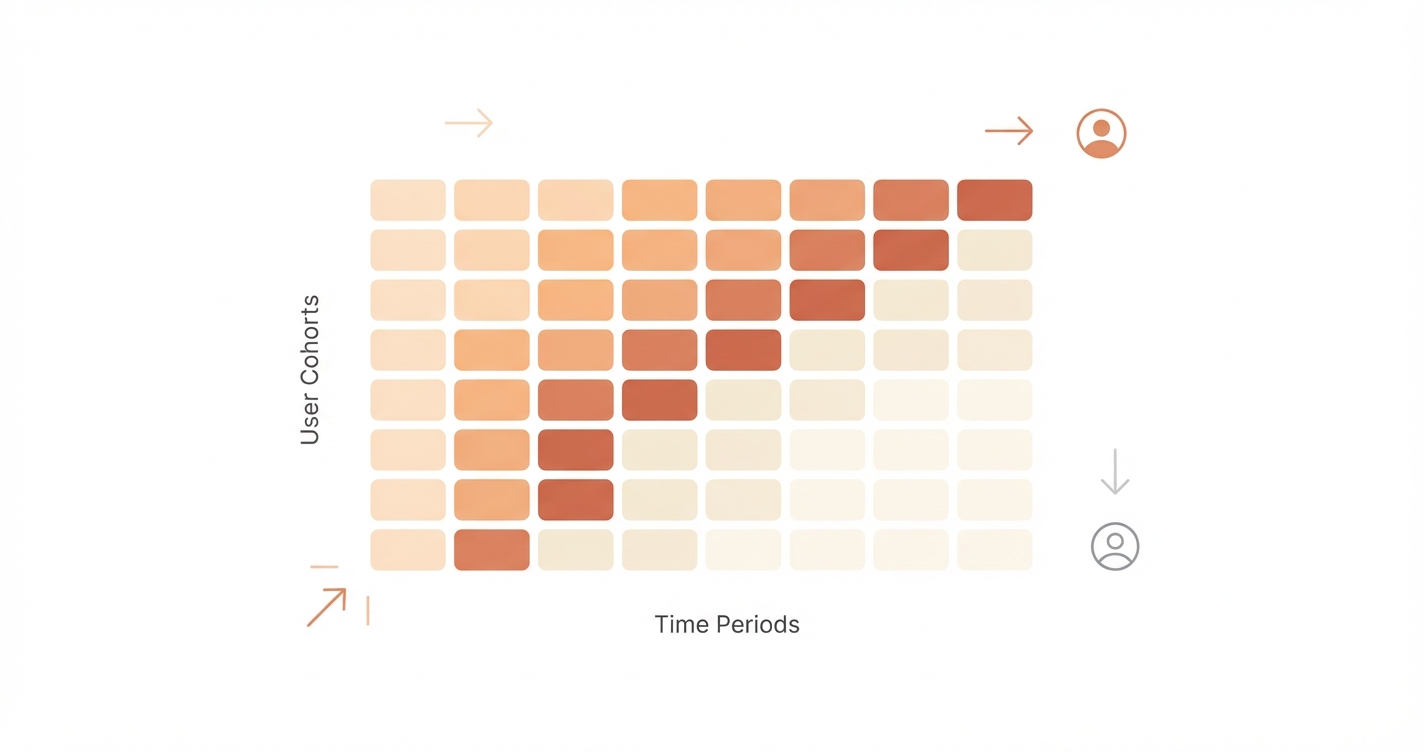This screenshot has width=1424, height=752.
Task: Select the darkest cell in the seventh heatmap row
Action: pyautogui.click(x=575, y=500)
